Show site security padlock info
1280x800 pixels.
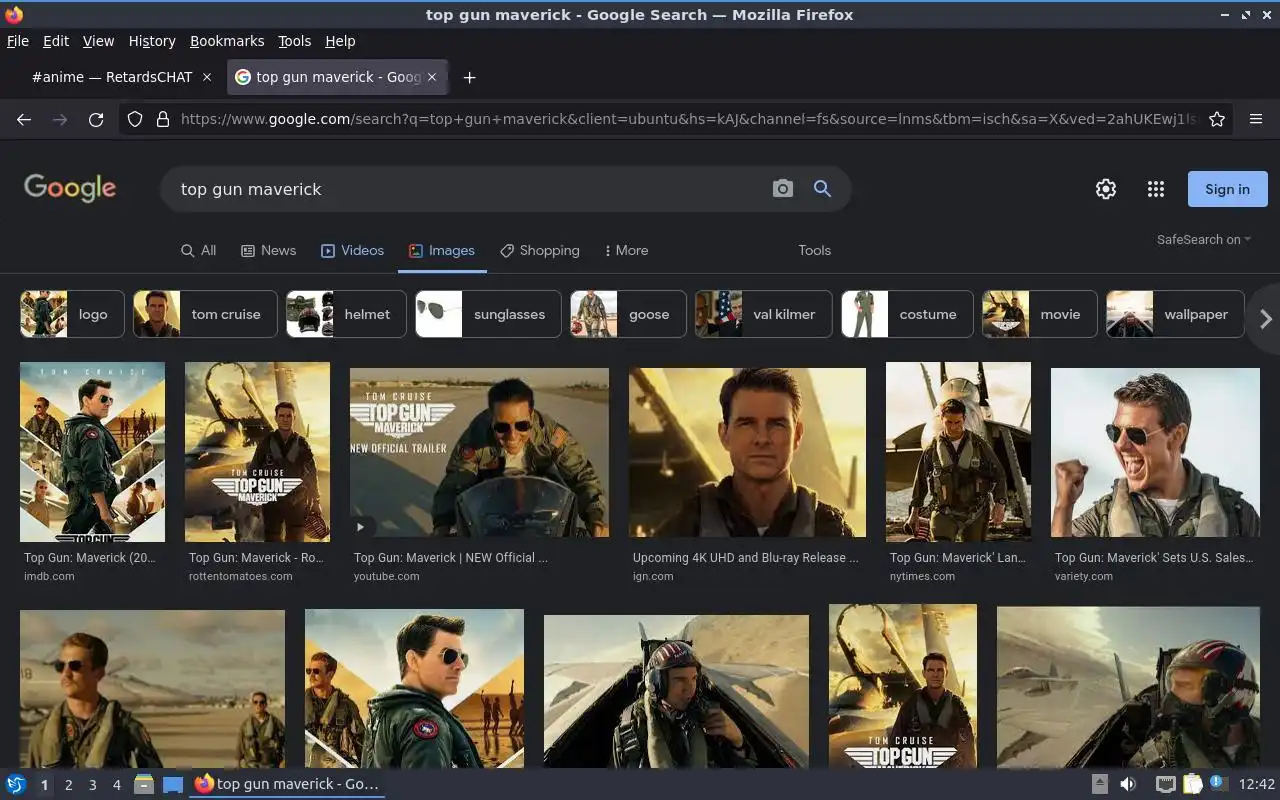coord(163,119)
